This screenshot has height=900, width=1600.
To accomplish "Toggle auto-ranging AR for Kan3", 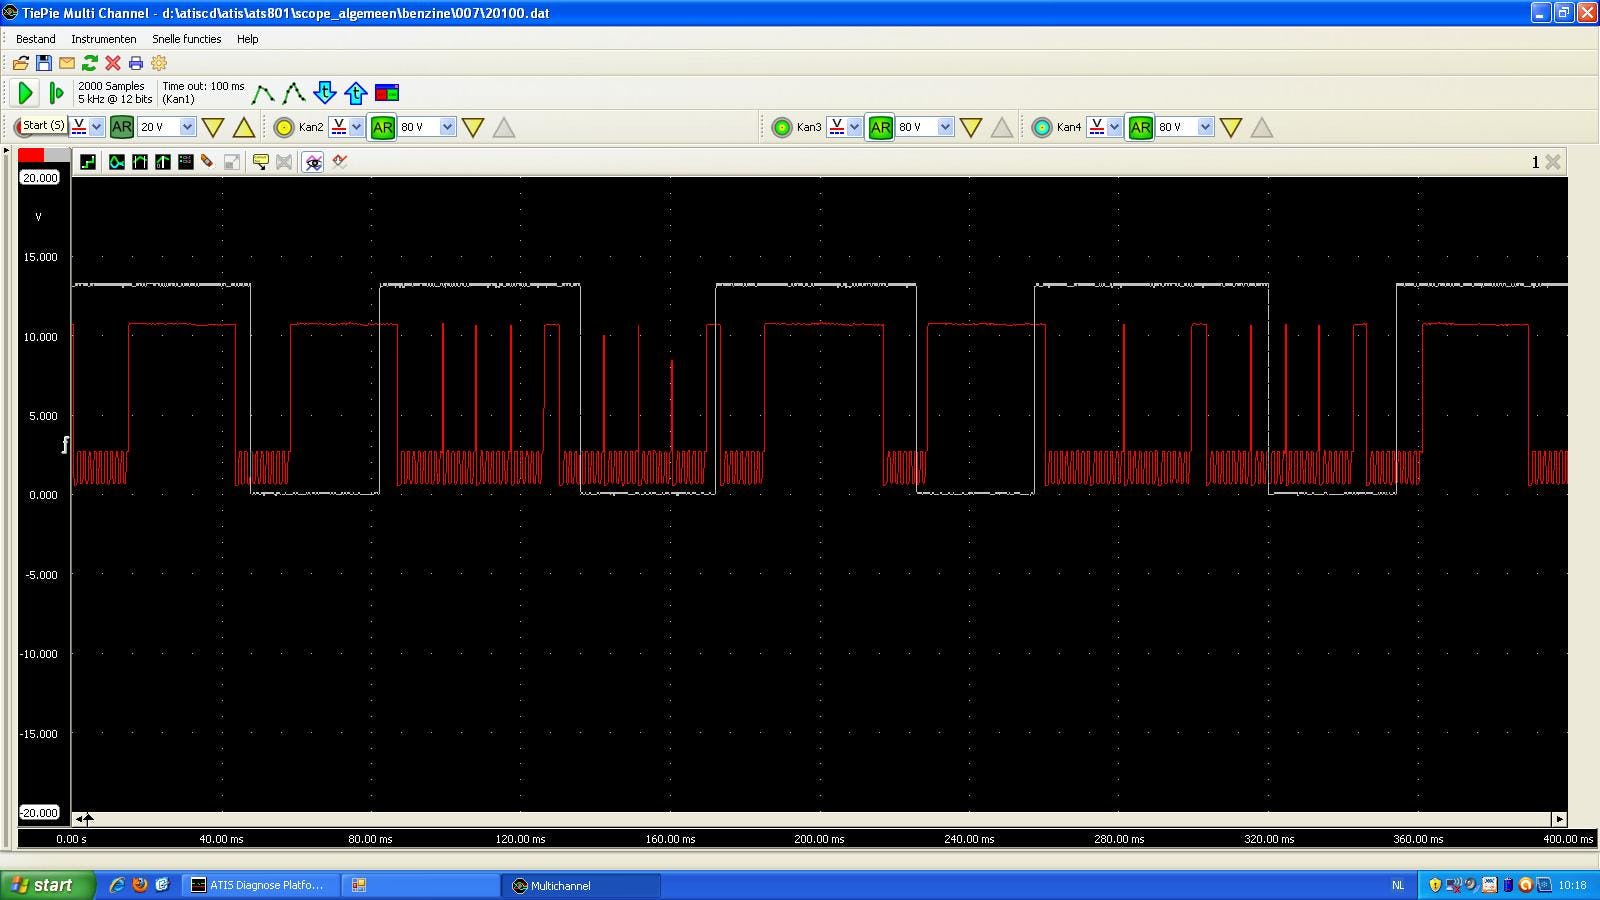I will (x=880, y=127).
